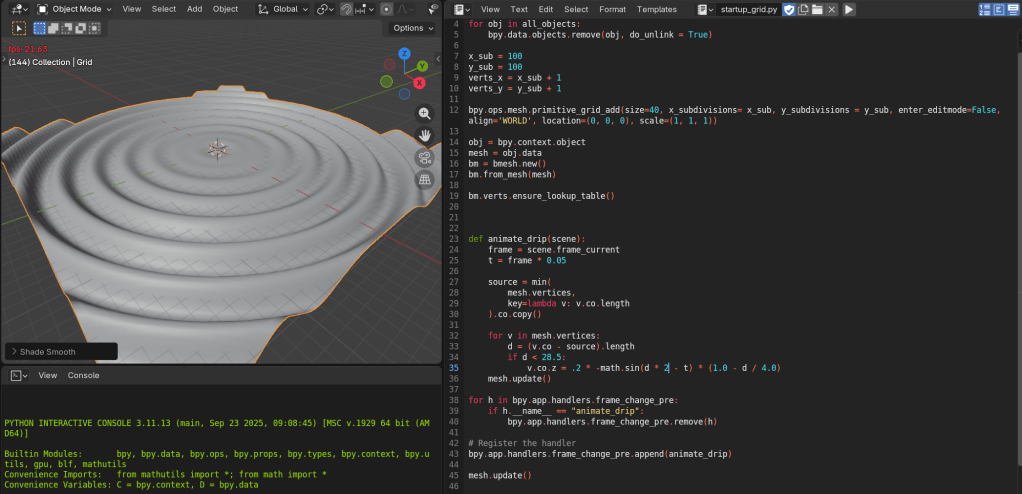This screenshot has height=494, width=1022.
Task: Click the pan hand icon in viewport
Action: pyautogui.click(x=425, y=136)
